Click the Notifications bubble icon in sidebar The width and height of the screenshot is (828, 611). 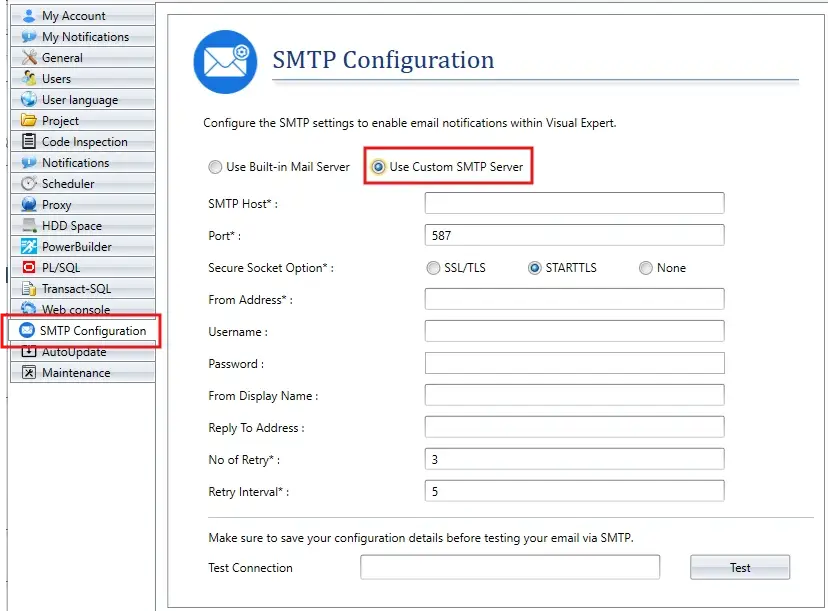tap(29, 163)
